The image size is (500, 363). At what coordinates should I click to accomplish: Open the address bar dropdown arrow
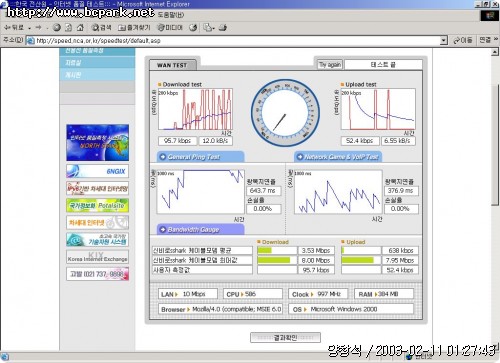443,40
